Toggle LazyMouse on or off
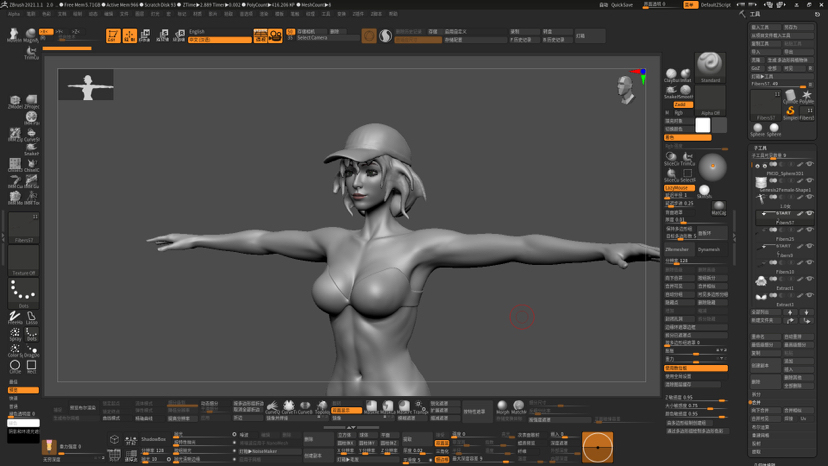The height and width of the screenshot is (466, 828). [x=679, y=188]
